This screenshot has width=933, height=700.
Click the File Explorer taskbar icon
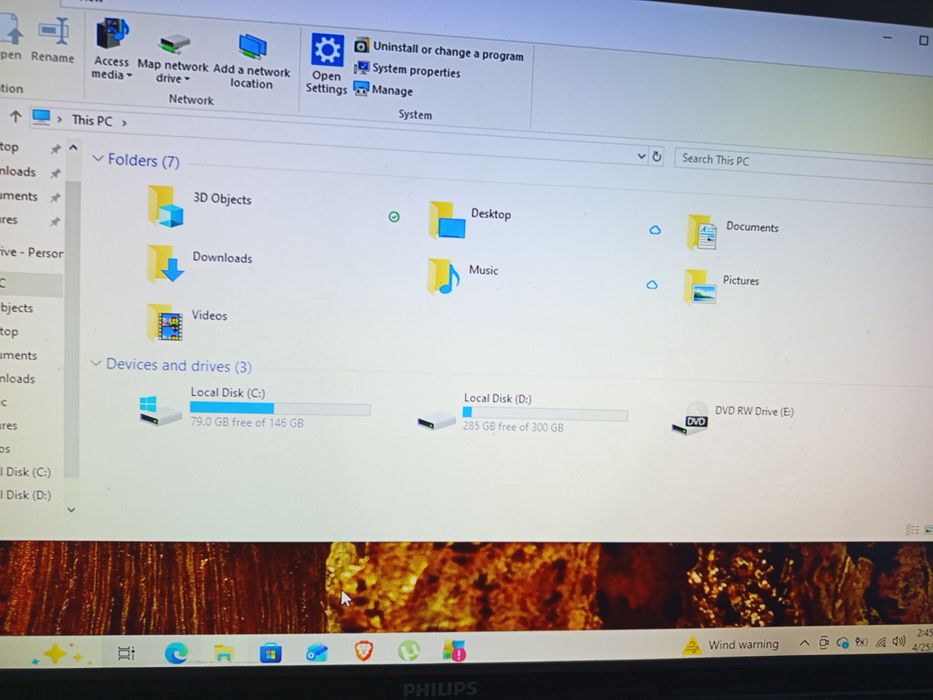[x=223, y=652]
